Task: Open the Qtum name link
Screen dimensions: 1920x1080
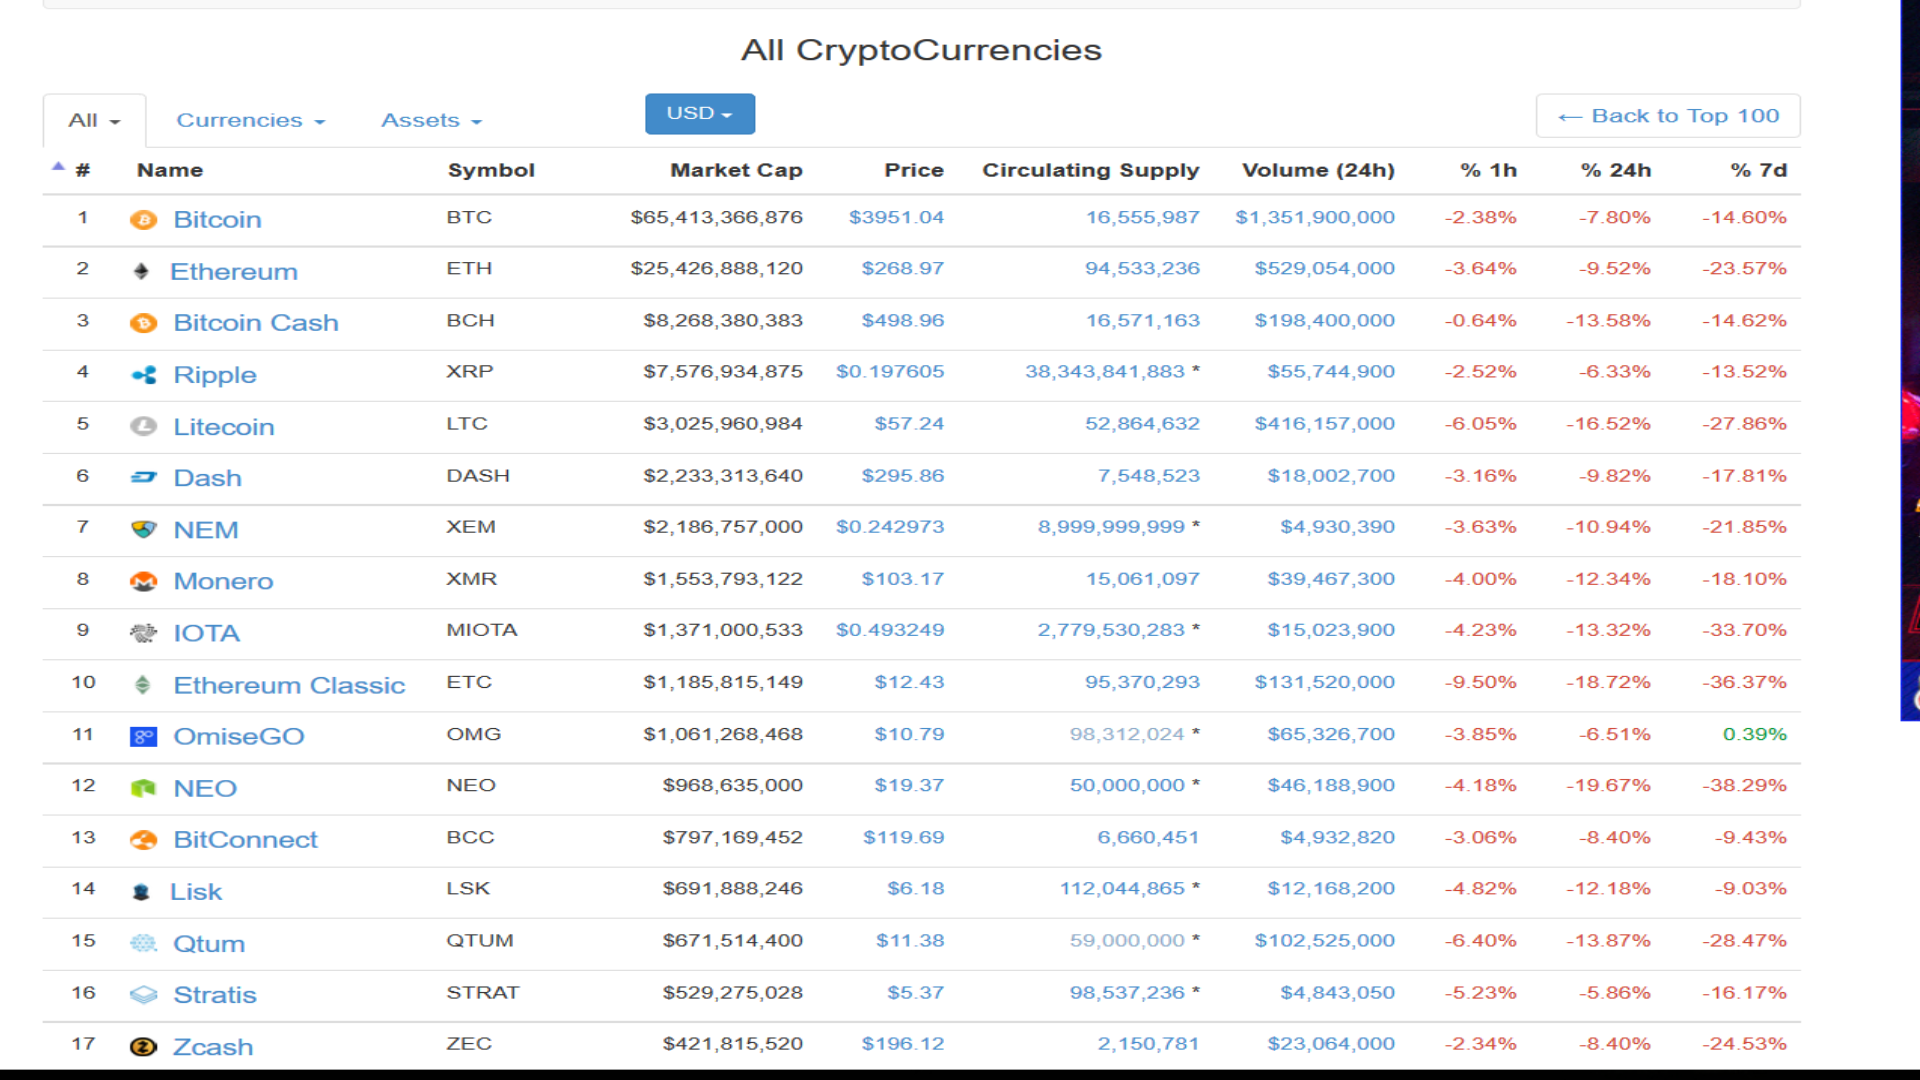Action: (x=209, y=944)
